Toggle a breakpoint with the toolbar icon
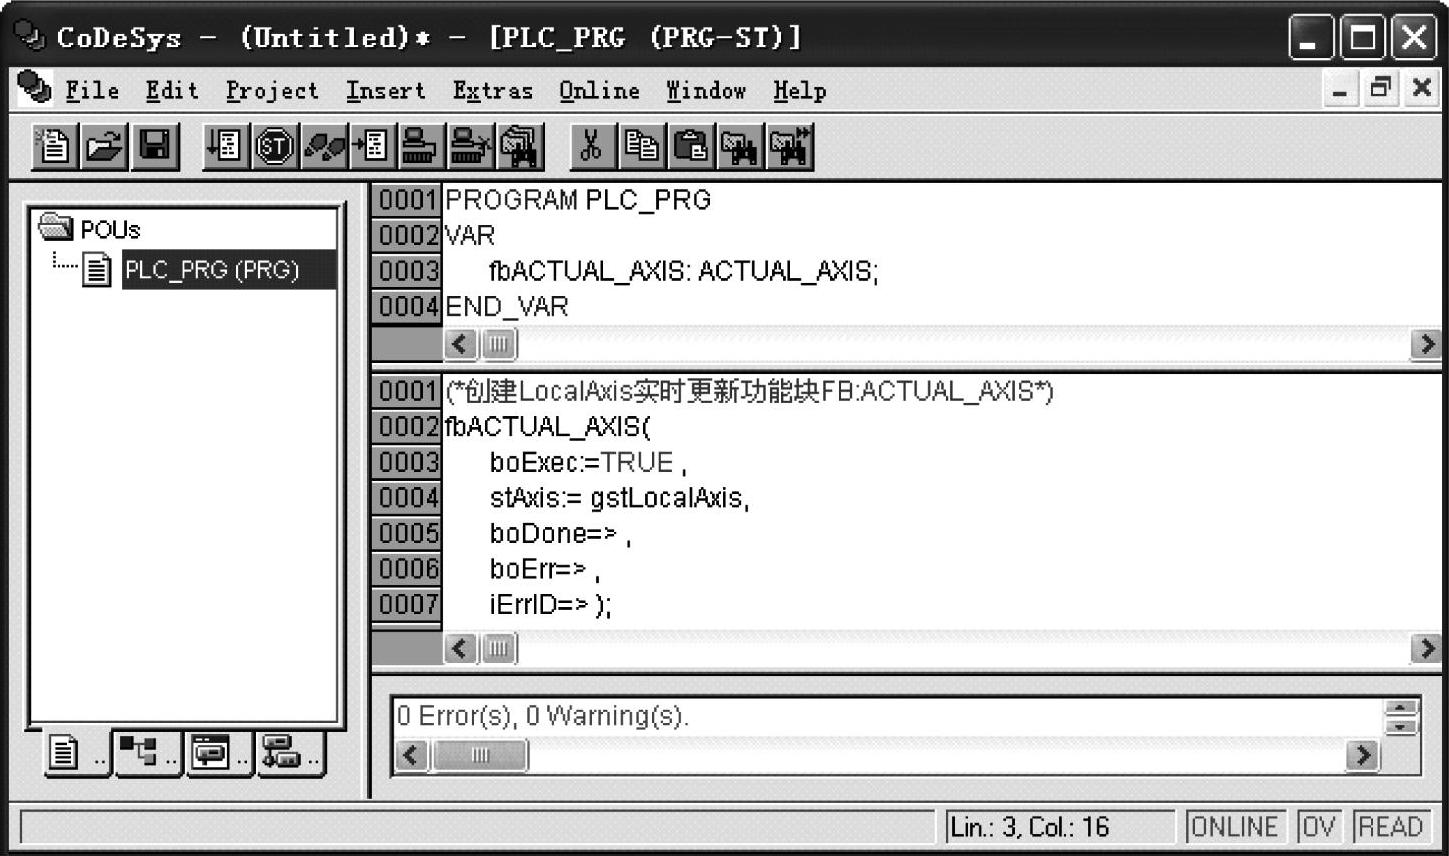This screenshot has height=856, width=1449. [x=371, y=147]
